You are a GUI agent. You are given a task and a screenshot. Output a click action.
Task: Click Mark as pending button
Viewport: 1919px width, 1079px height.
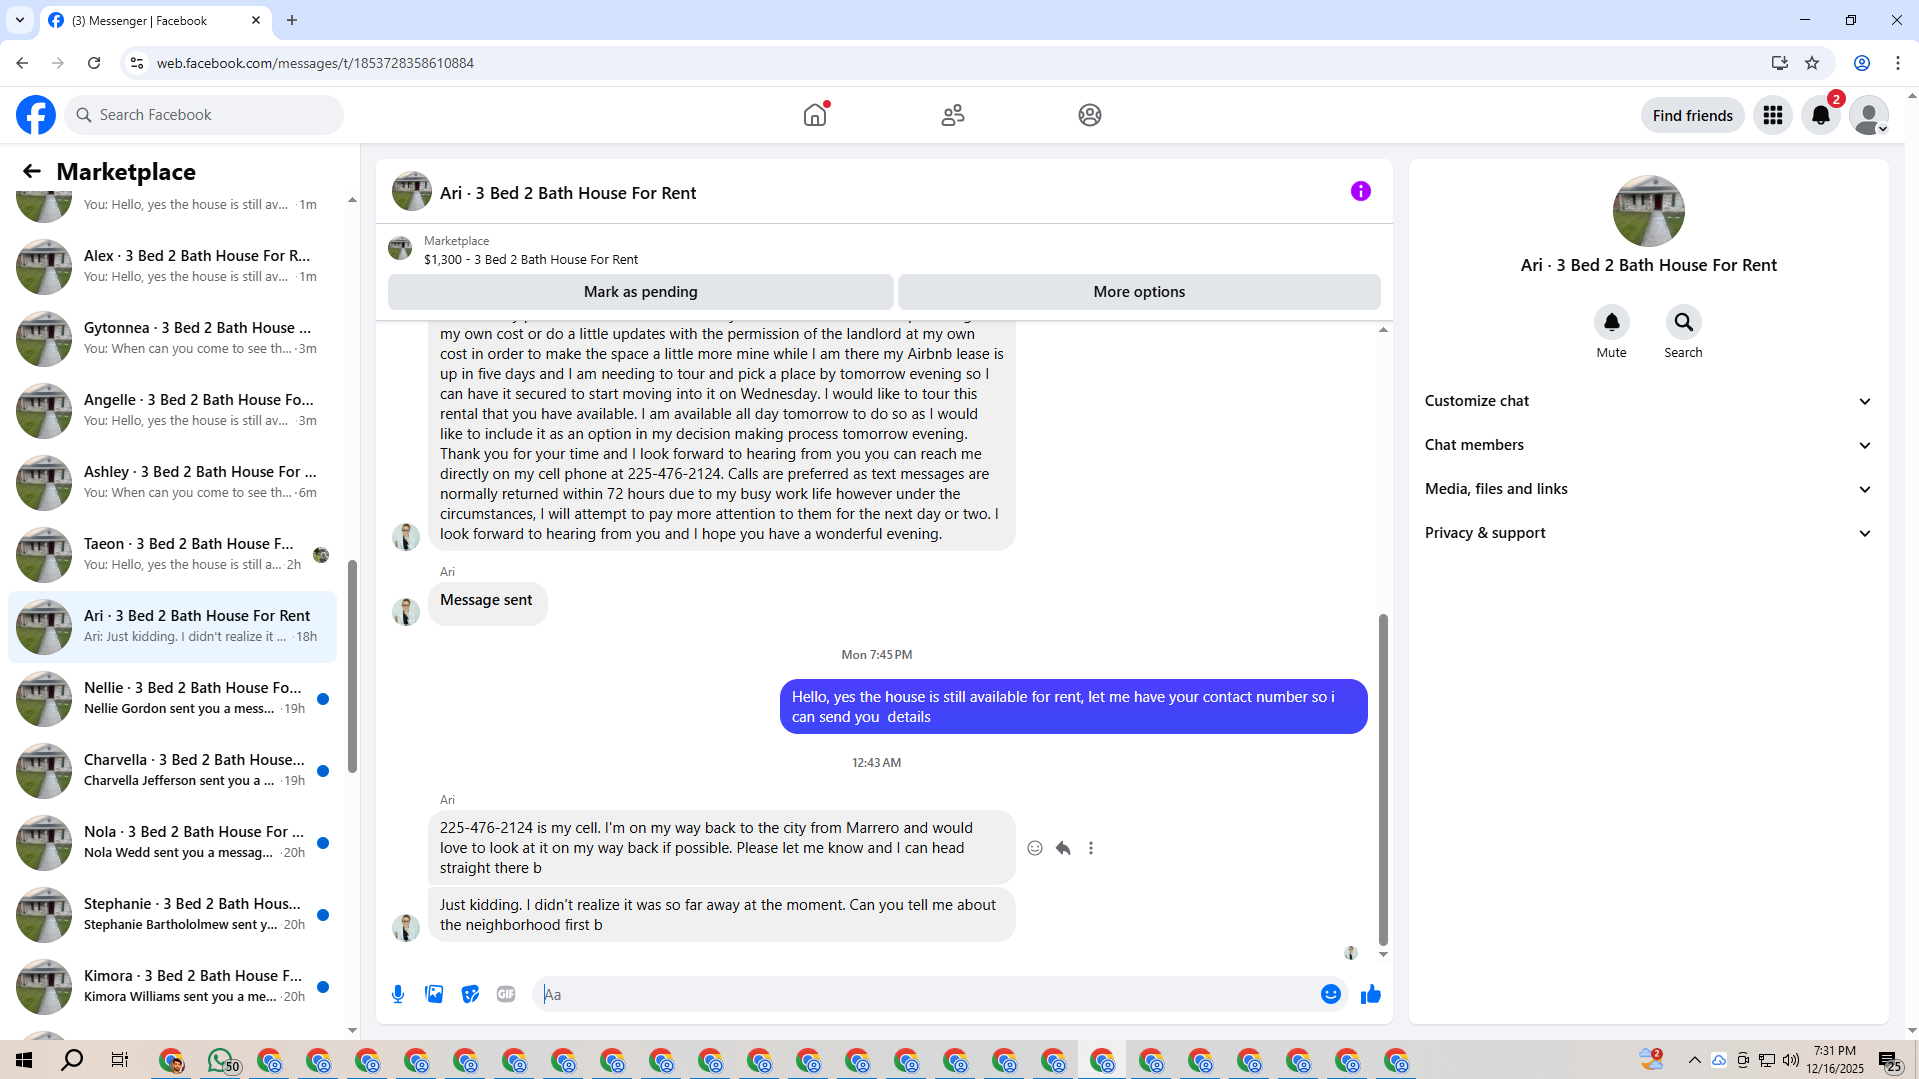click(x=640, y=292)
